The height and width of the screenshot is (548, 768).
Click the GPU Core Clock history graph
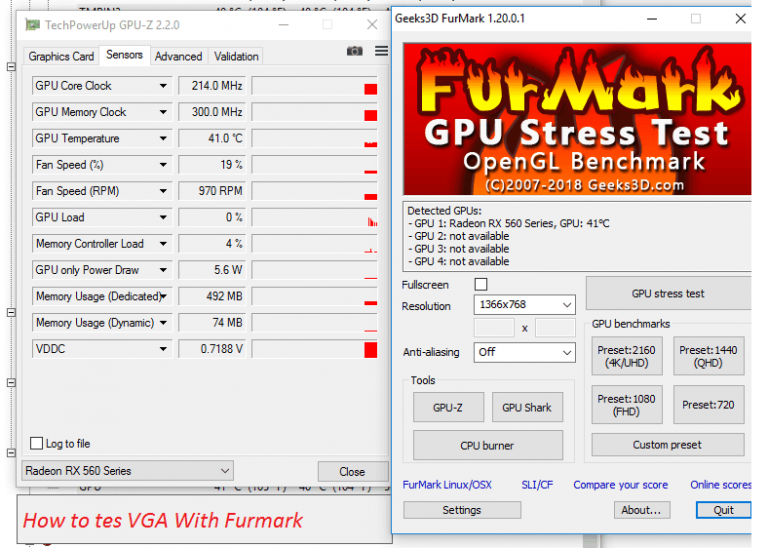(x=314, y=86)
